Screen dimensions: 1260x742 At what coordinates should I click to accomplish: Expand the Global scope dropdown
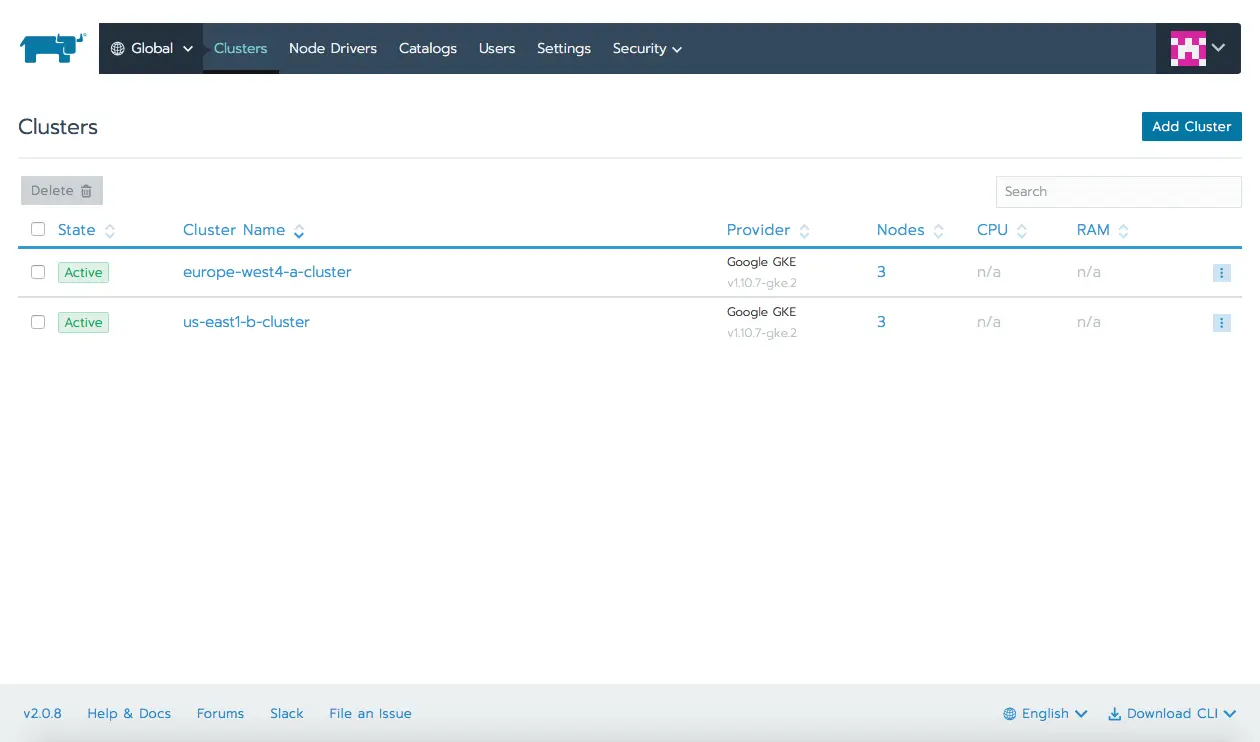point(151,48)
